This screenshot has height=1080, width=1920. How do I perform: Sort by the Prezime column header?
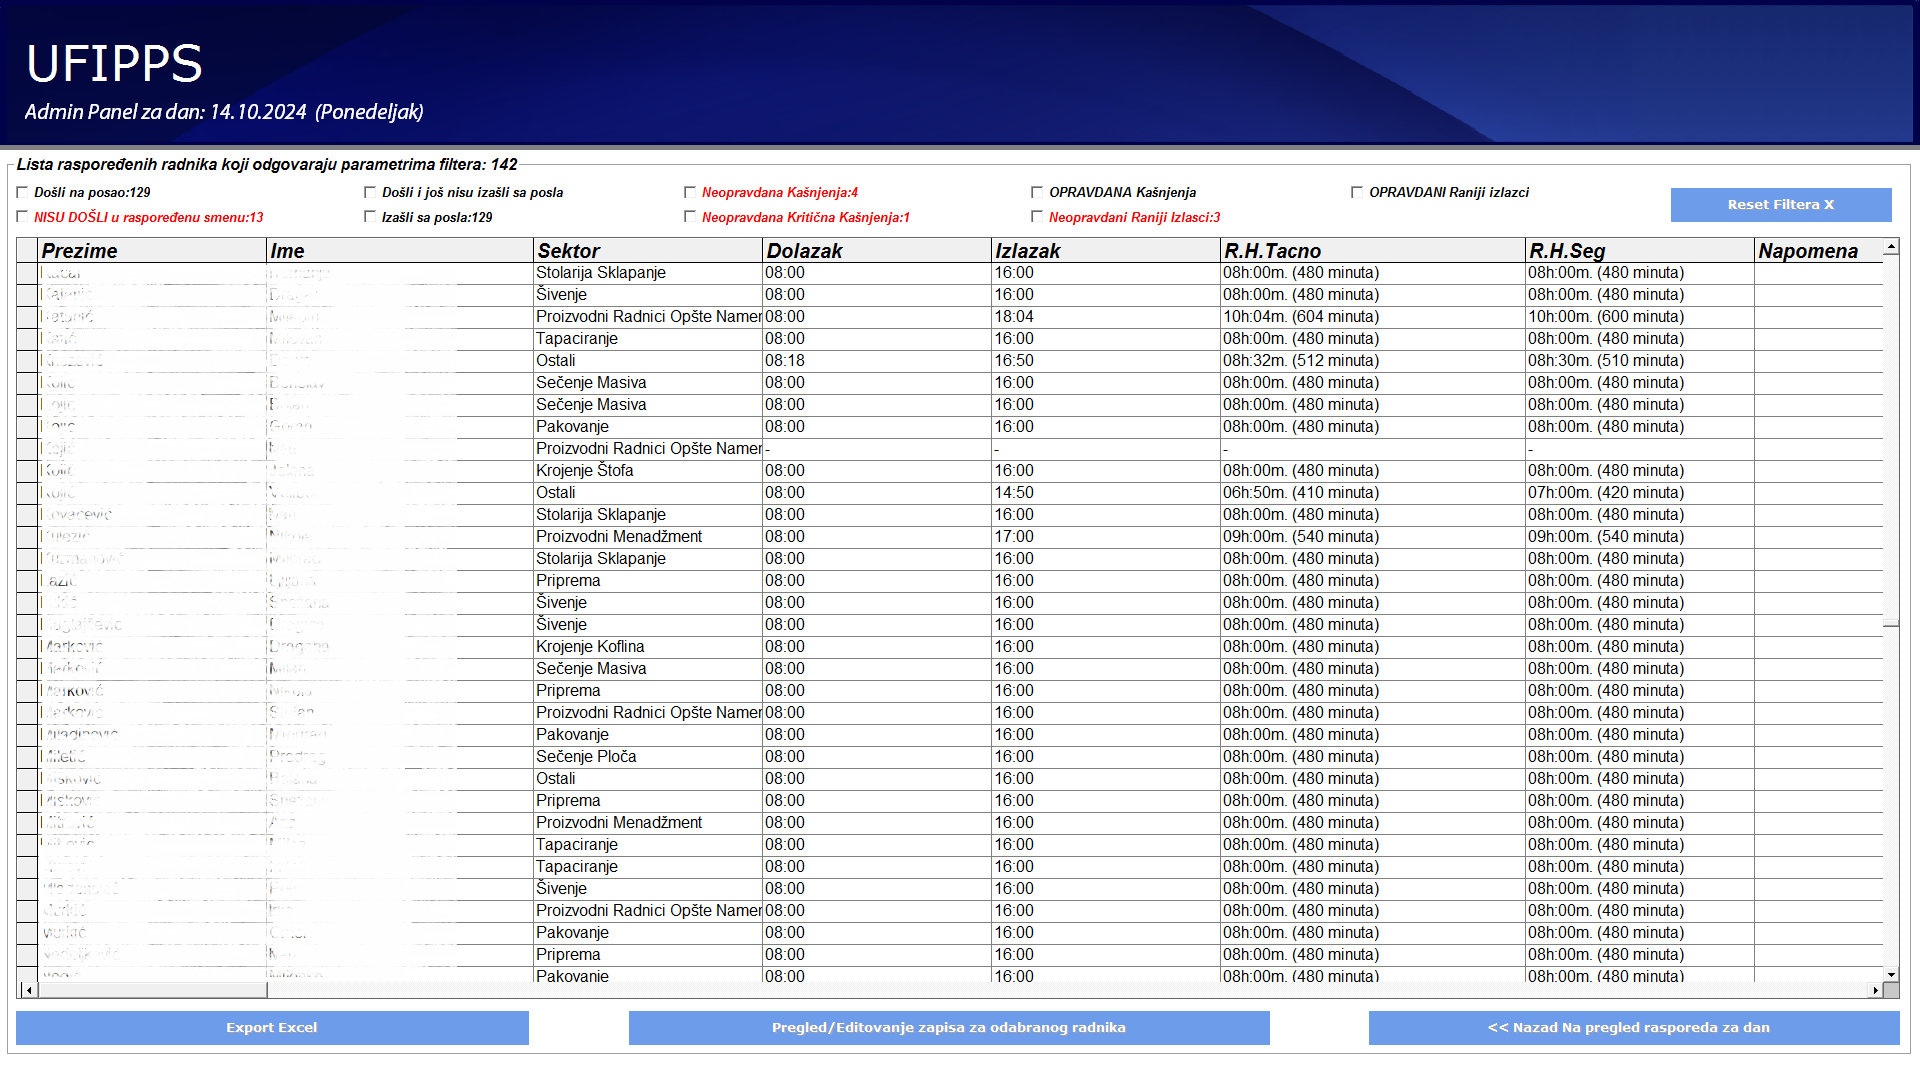coord(152,251)
